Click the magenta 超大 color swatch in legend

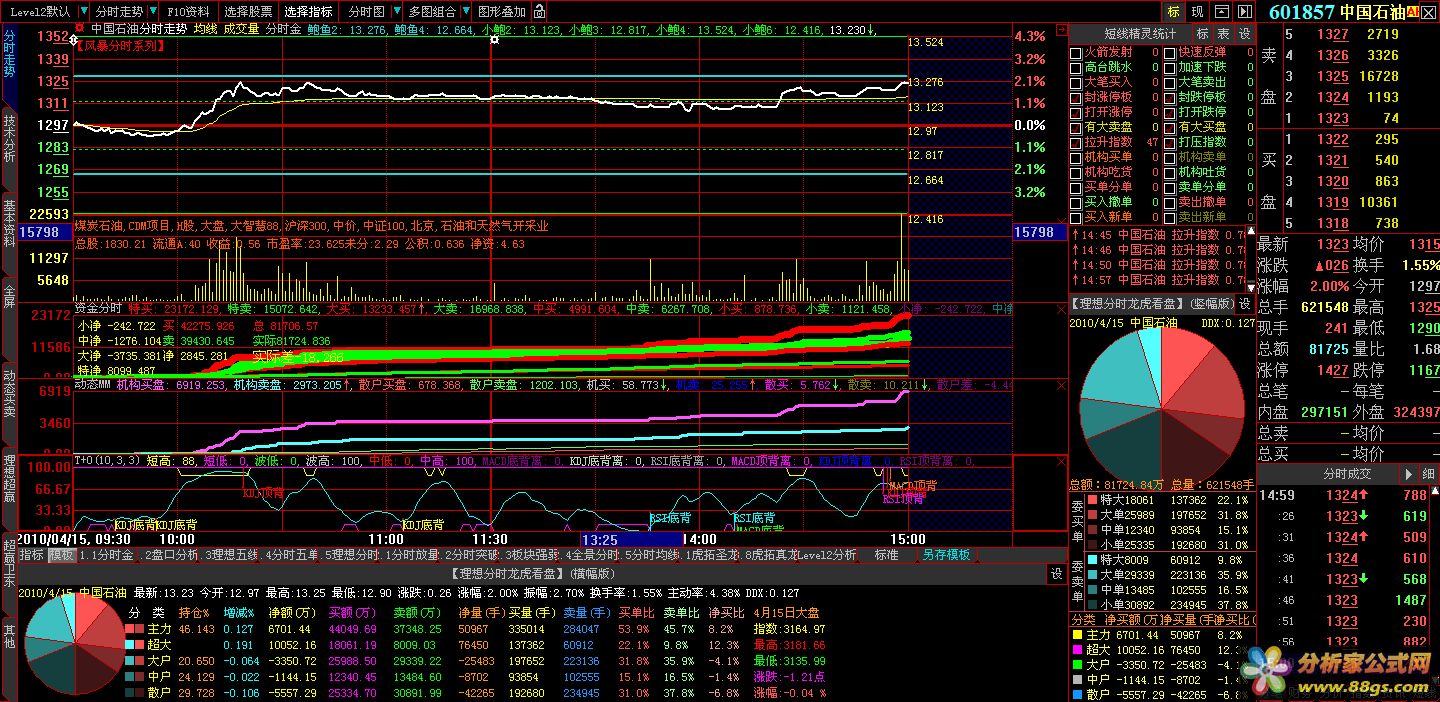1077,650
